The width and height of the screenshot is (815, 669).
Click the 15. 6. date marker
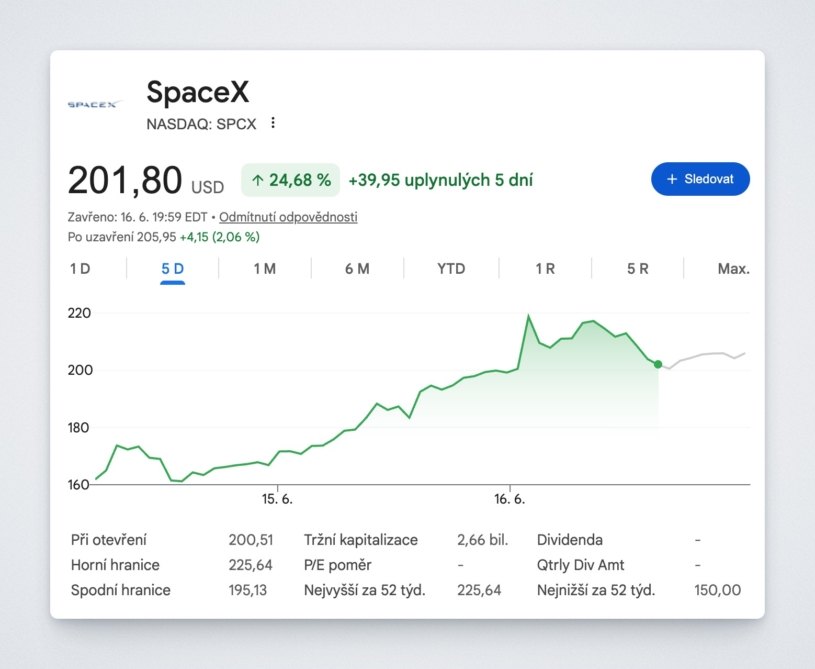pyautogui.click(x=277, y=499)
